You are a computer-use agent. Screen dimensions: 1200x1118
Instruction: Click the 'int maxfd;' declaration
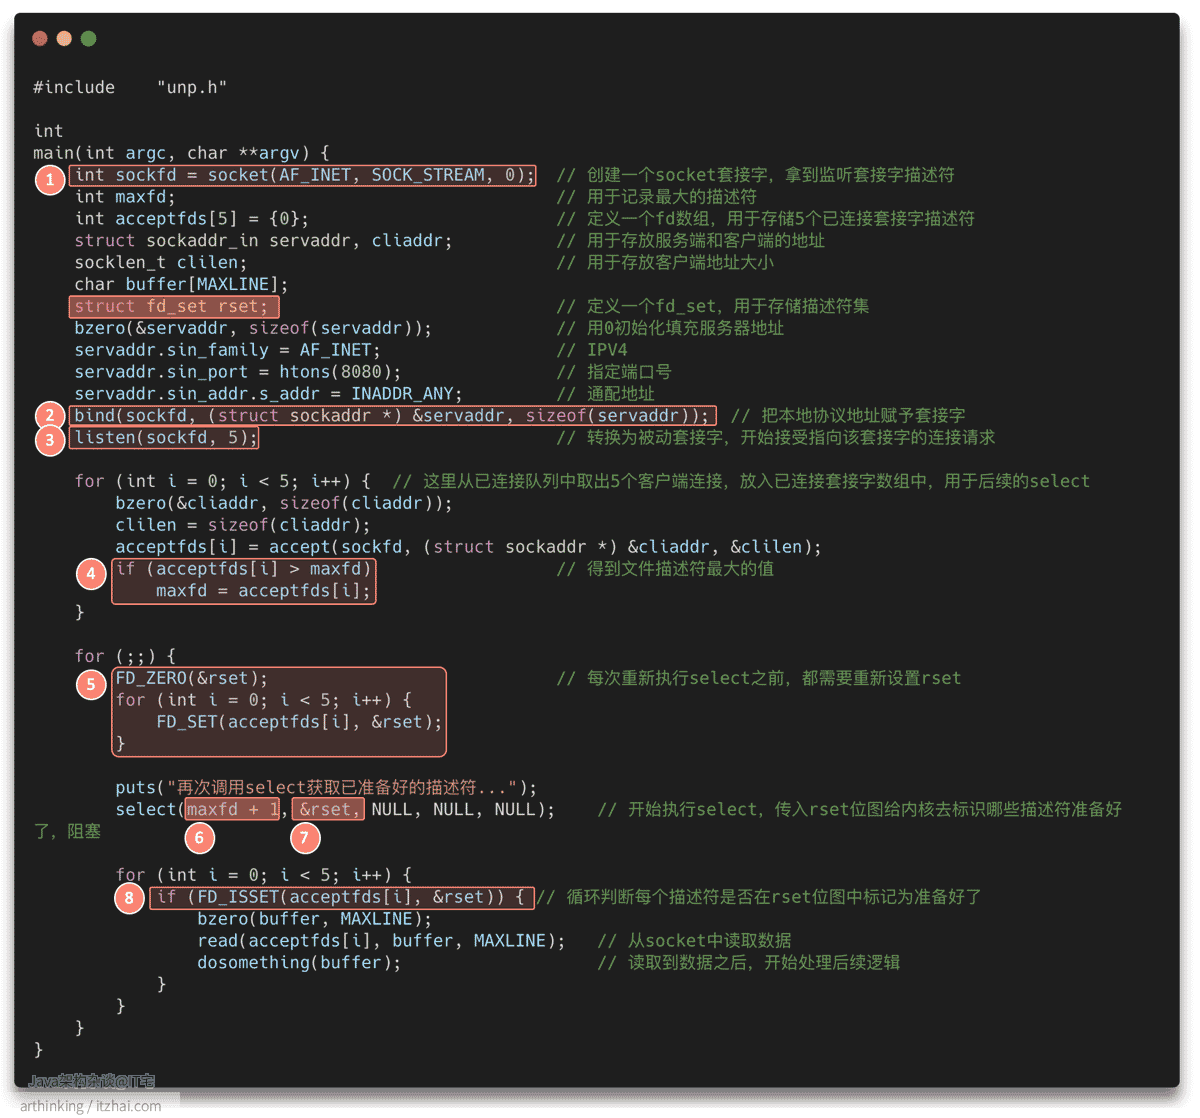pos(125,197)
